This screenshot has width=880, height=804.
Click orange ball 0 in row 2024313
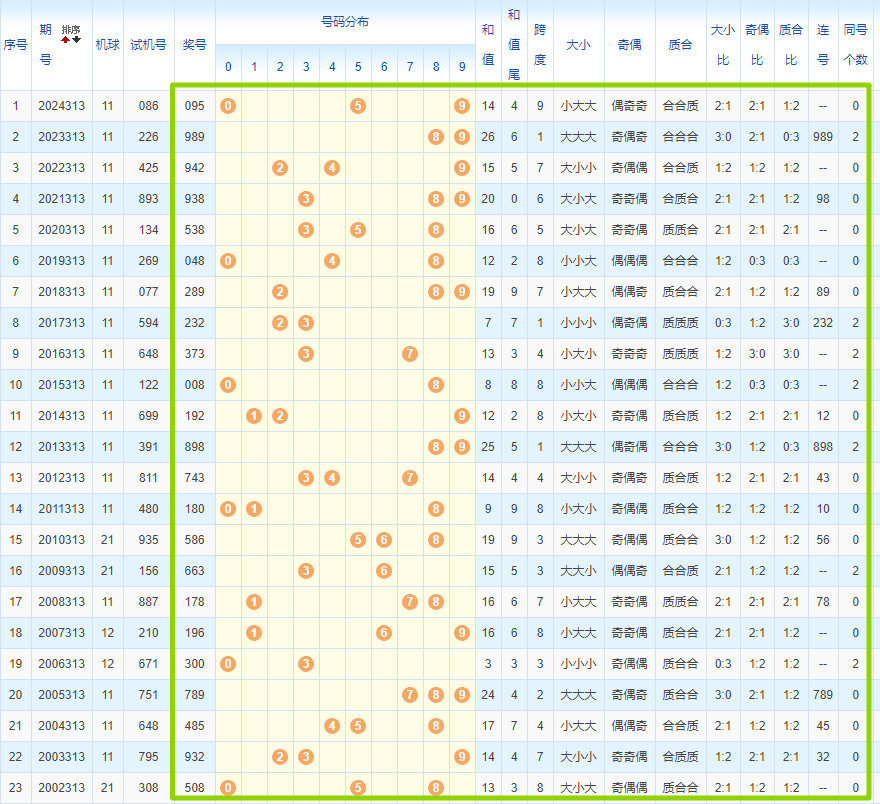click(x=228, y=106)
